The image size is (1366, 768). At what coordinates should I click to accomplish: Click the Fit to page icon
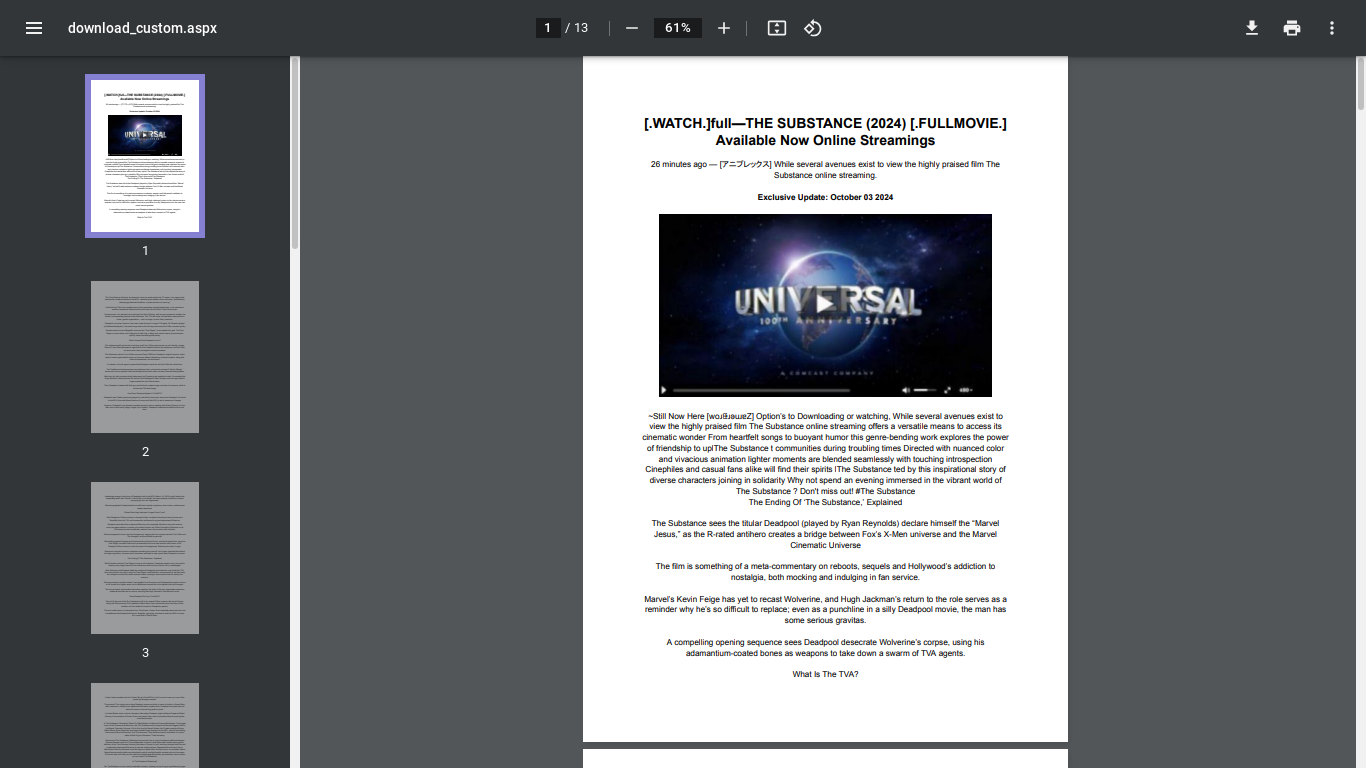point(777,28)
